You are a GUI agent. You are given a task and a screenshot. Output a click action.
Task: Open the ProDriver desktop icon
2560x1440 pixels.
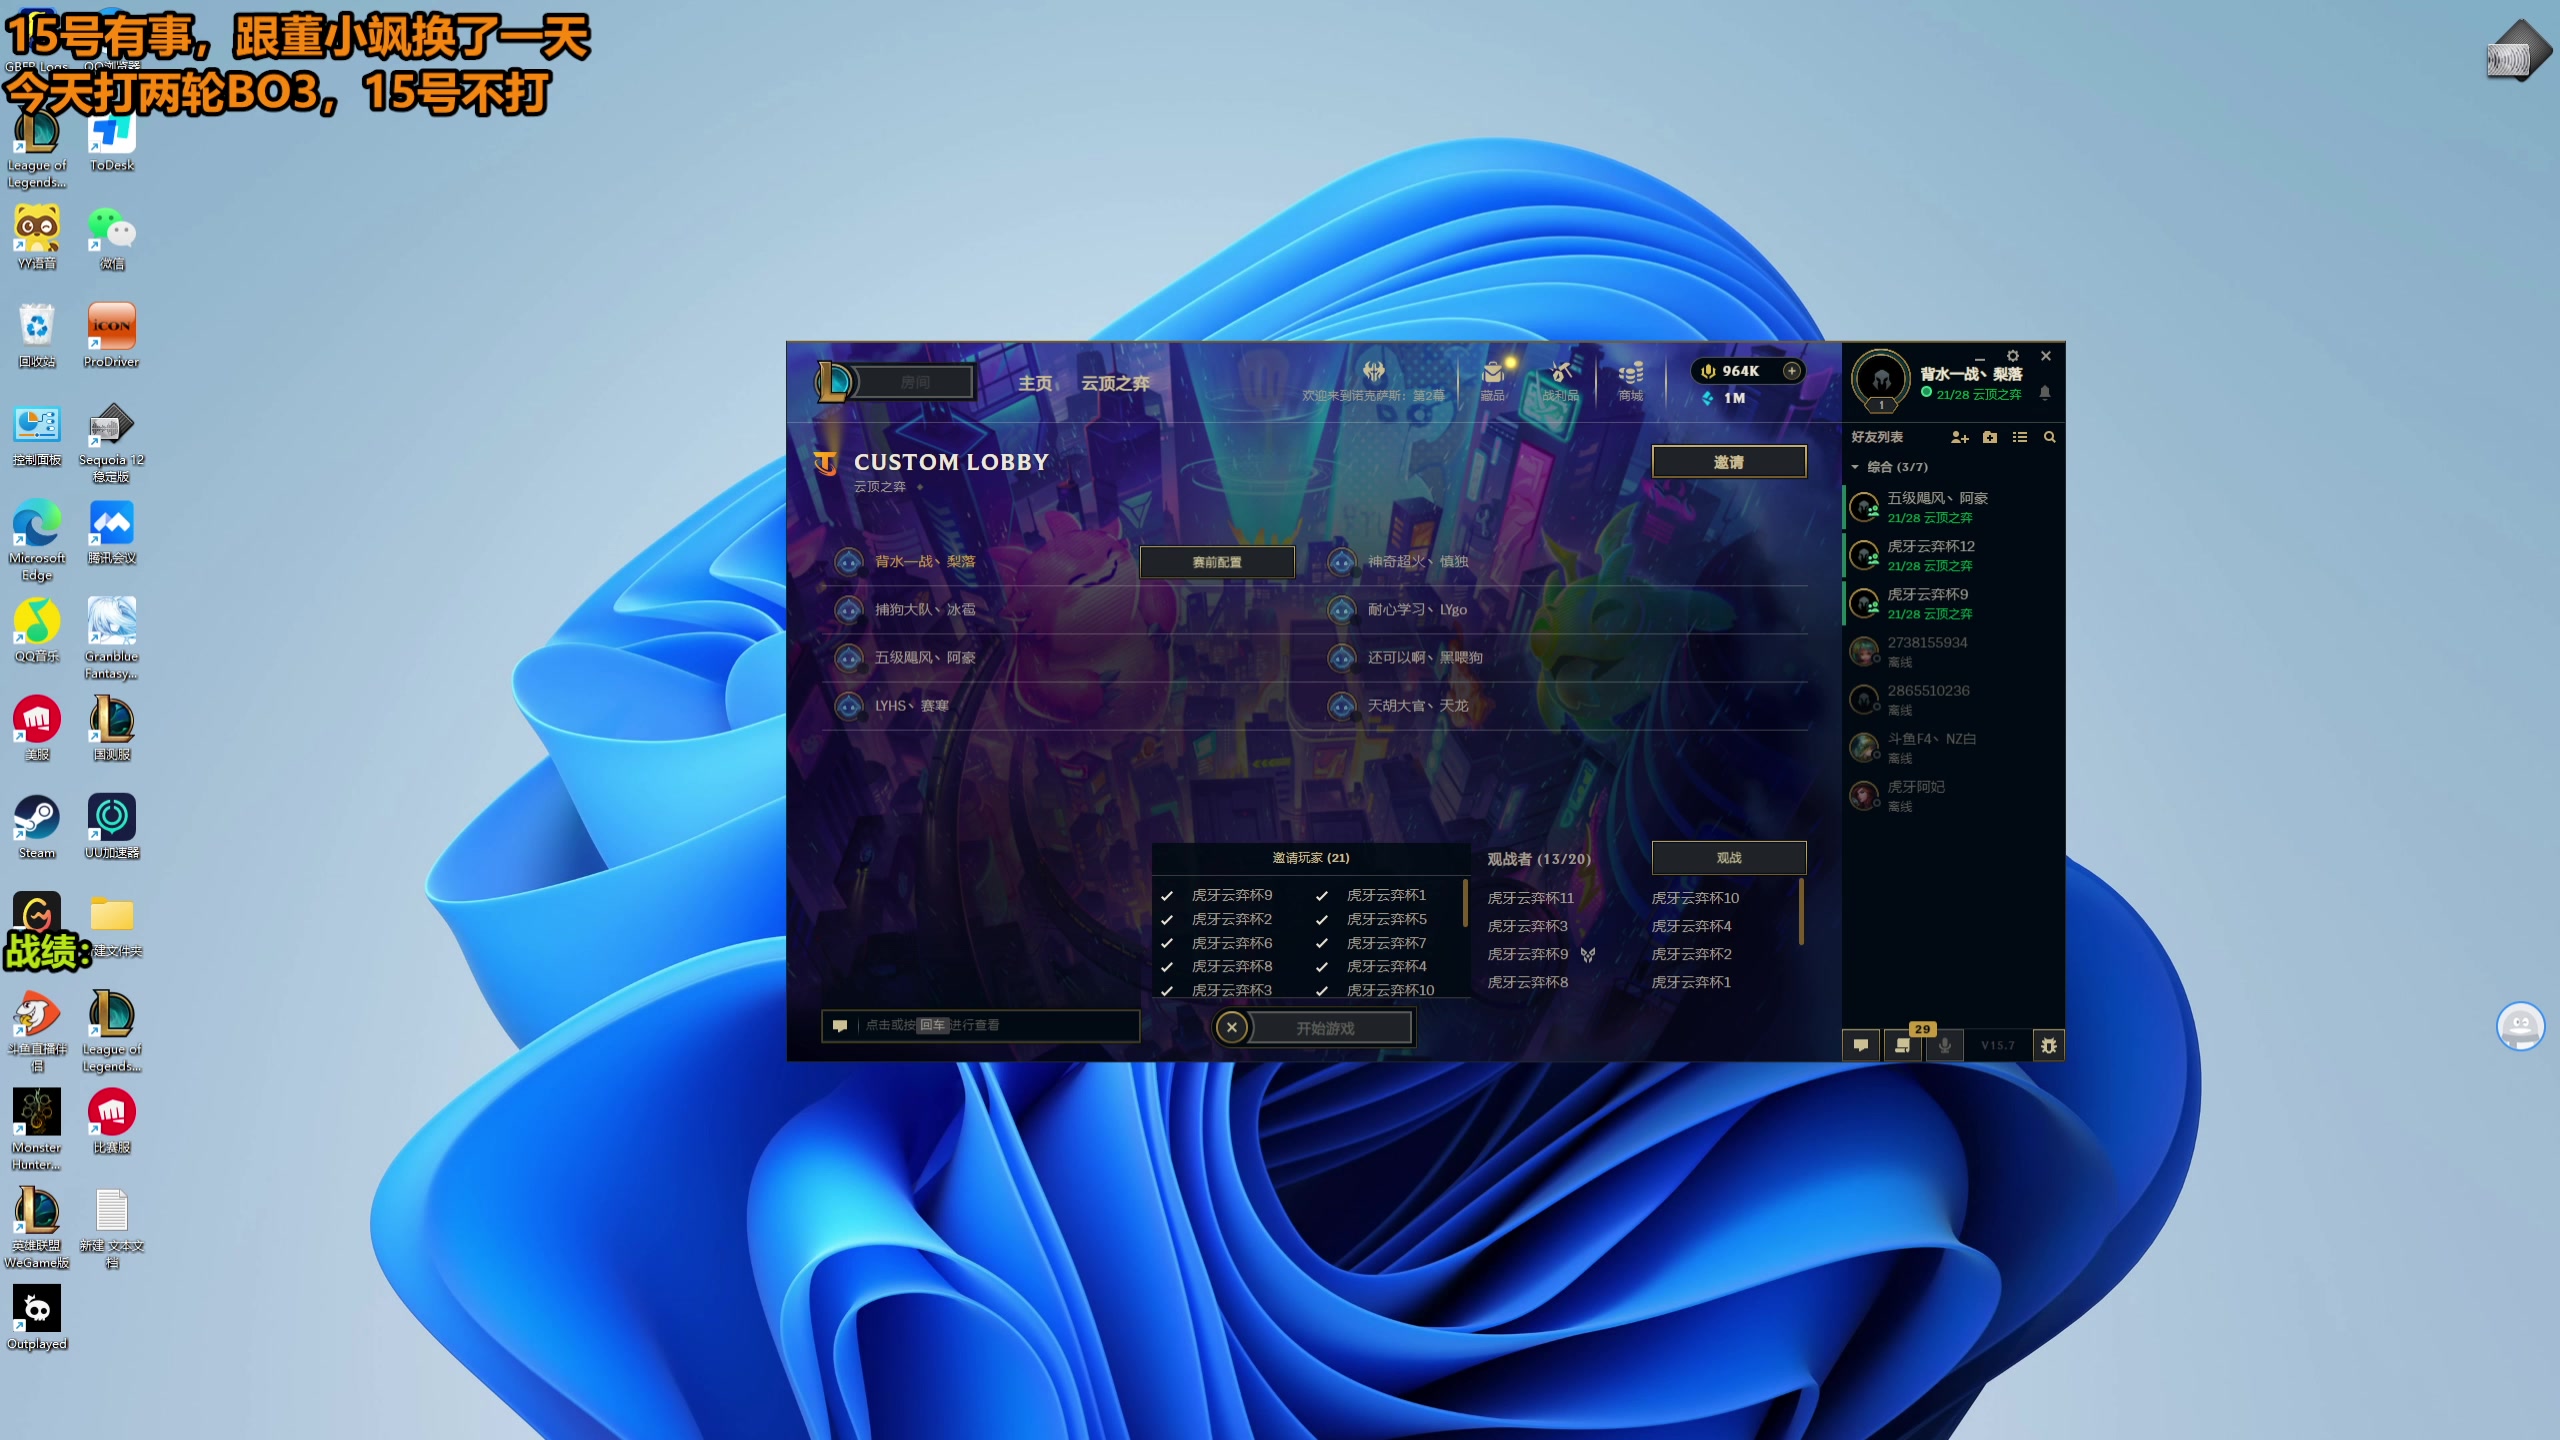(x=112, y=336)
